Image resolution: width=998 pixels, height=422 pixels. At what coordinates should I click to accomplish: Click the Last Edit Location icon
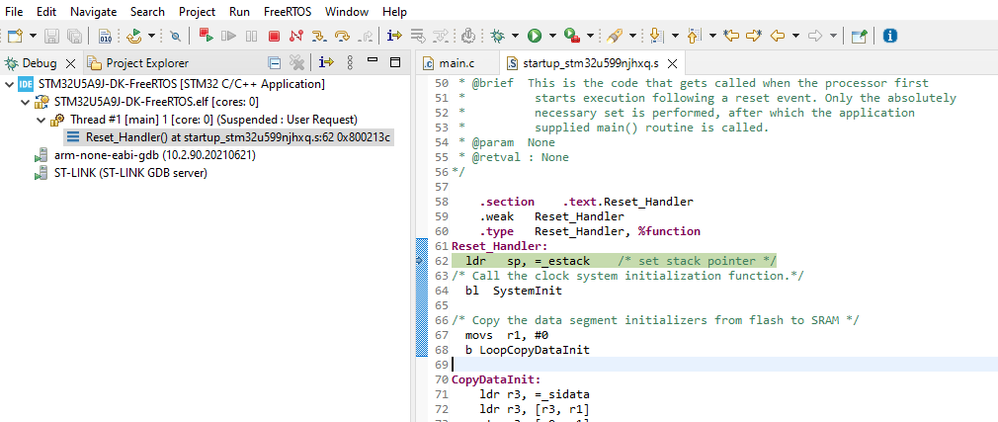tap(731, 36)
